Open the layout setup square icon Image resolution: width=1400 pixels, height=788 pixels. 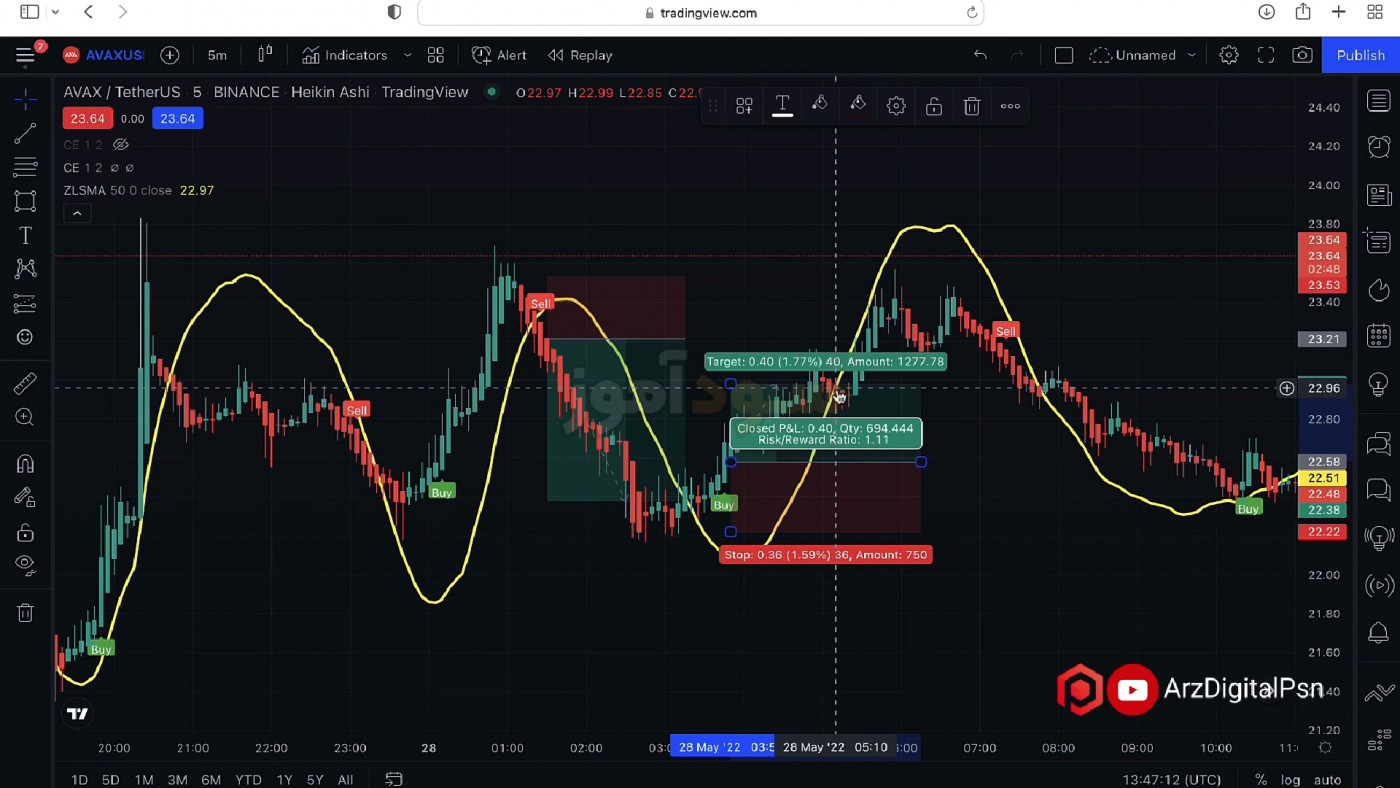[1064, 55]
